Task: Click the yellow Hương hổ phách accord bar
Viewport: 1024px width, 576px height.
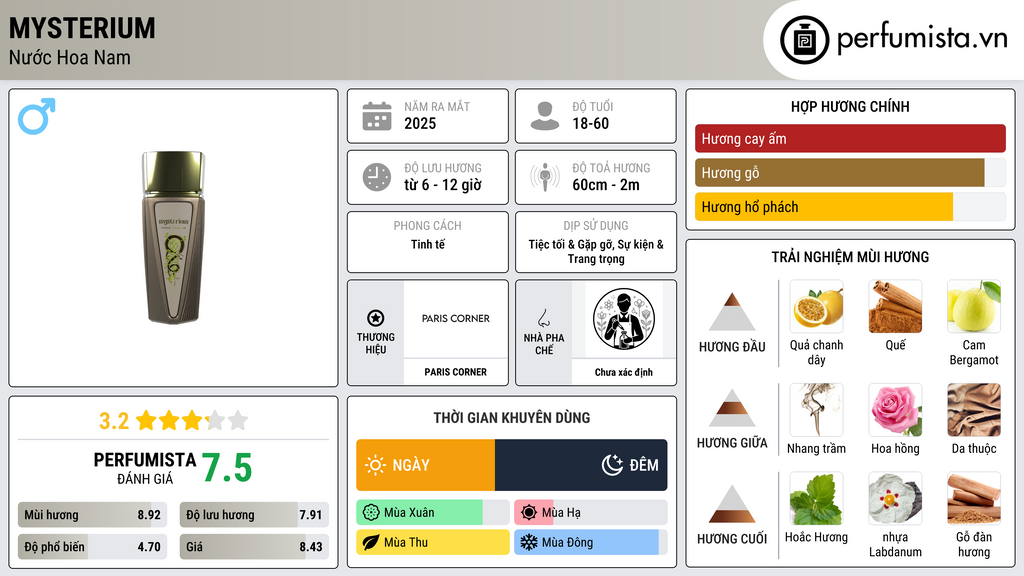Action: (824, 207)
